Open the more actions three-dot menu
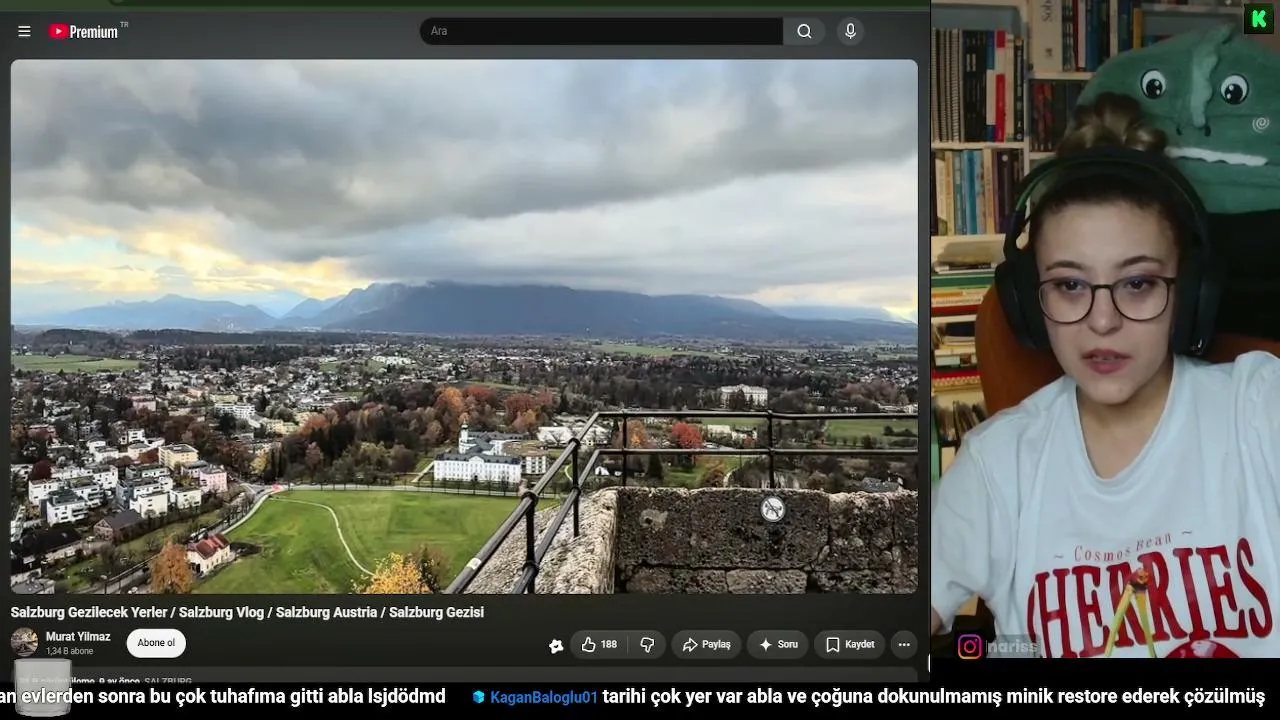The image size is (1280, 720). coord(904,645)
